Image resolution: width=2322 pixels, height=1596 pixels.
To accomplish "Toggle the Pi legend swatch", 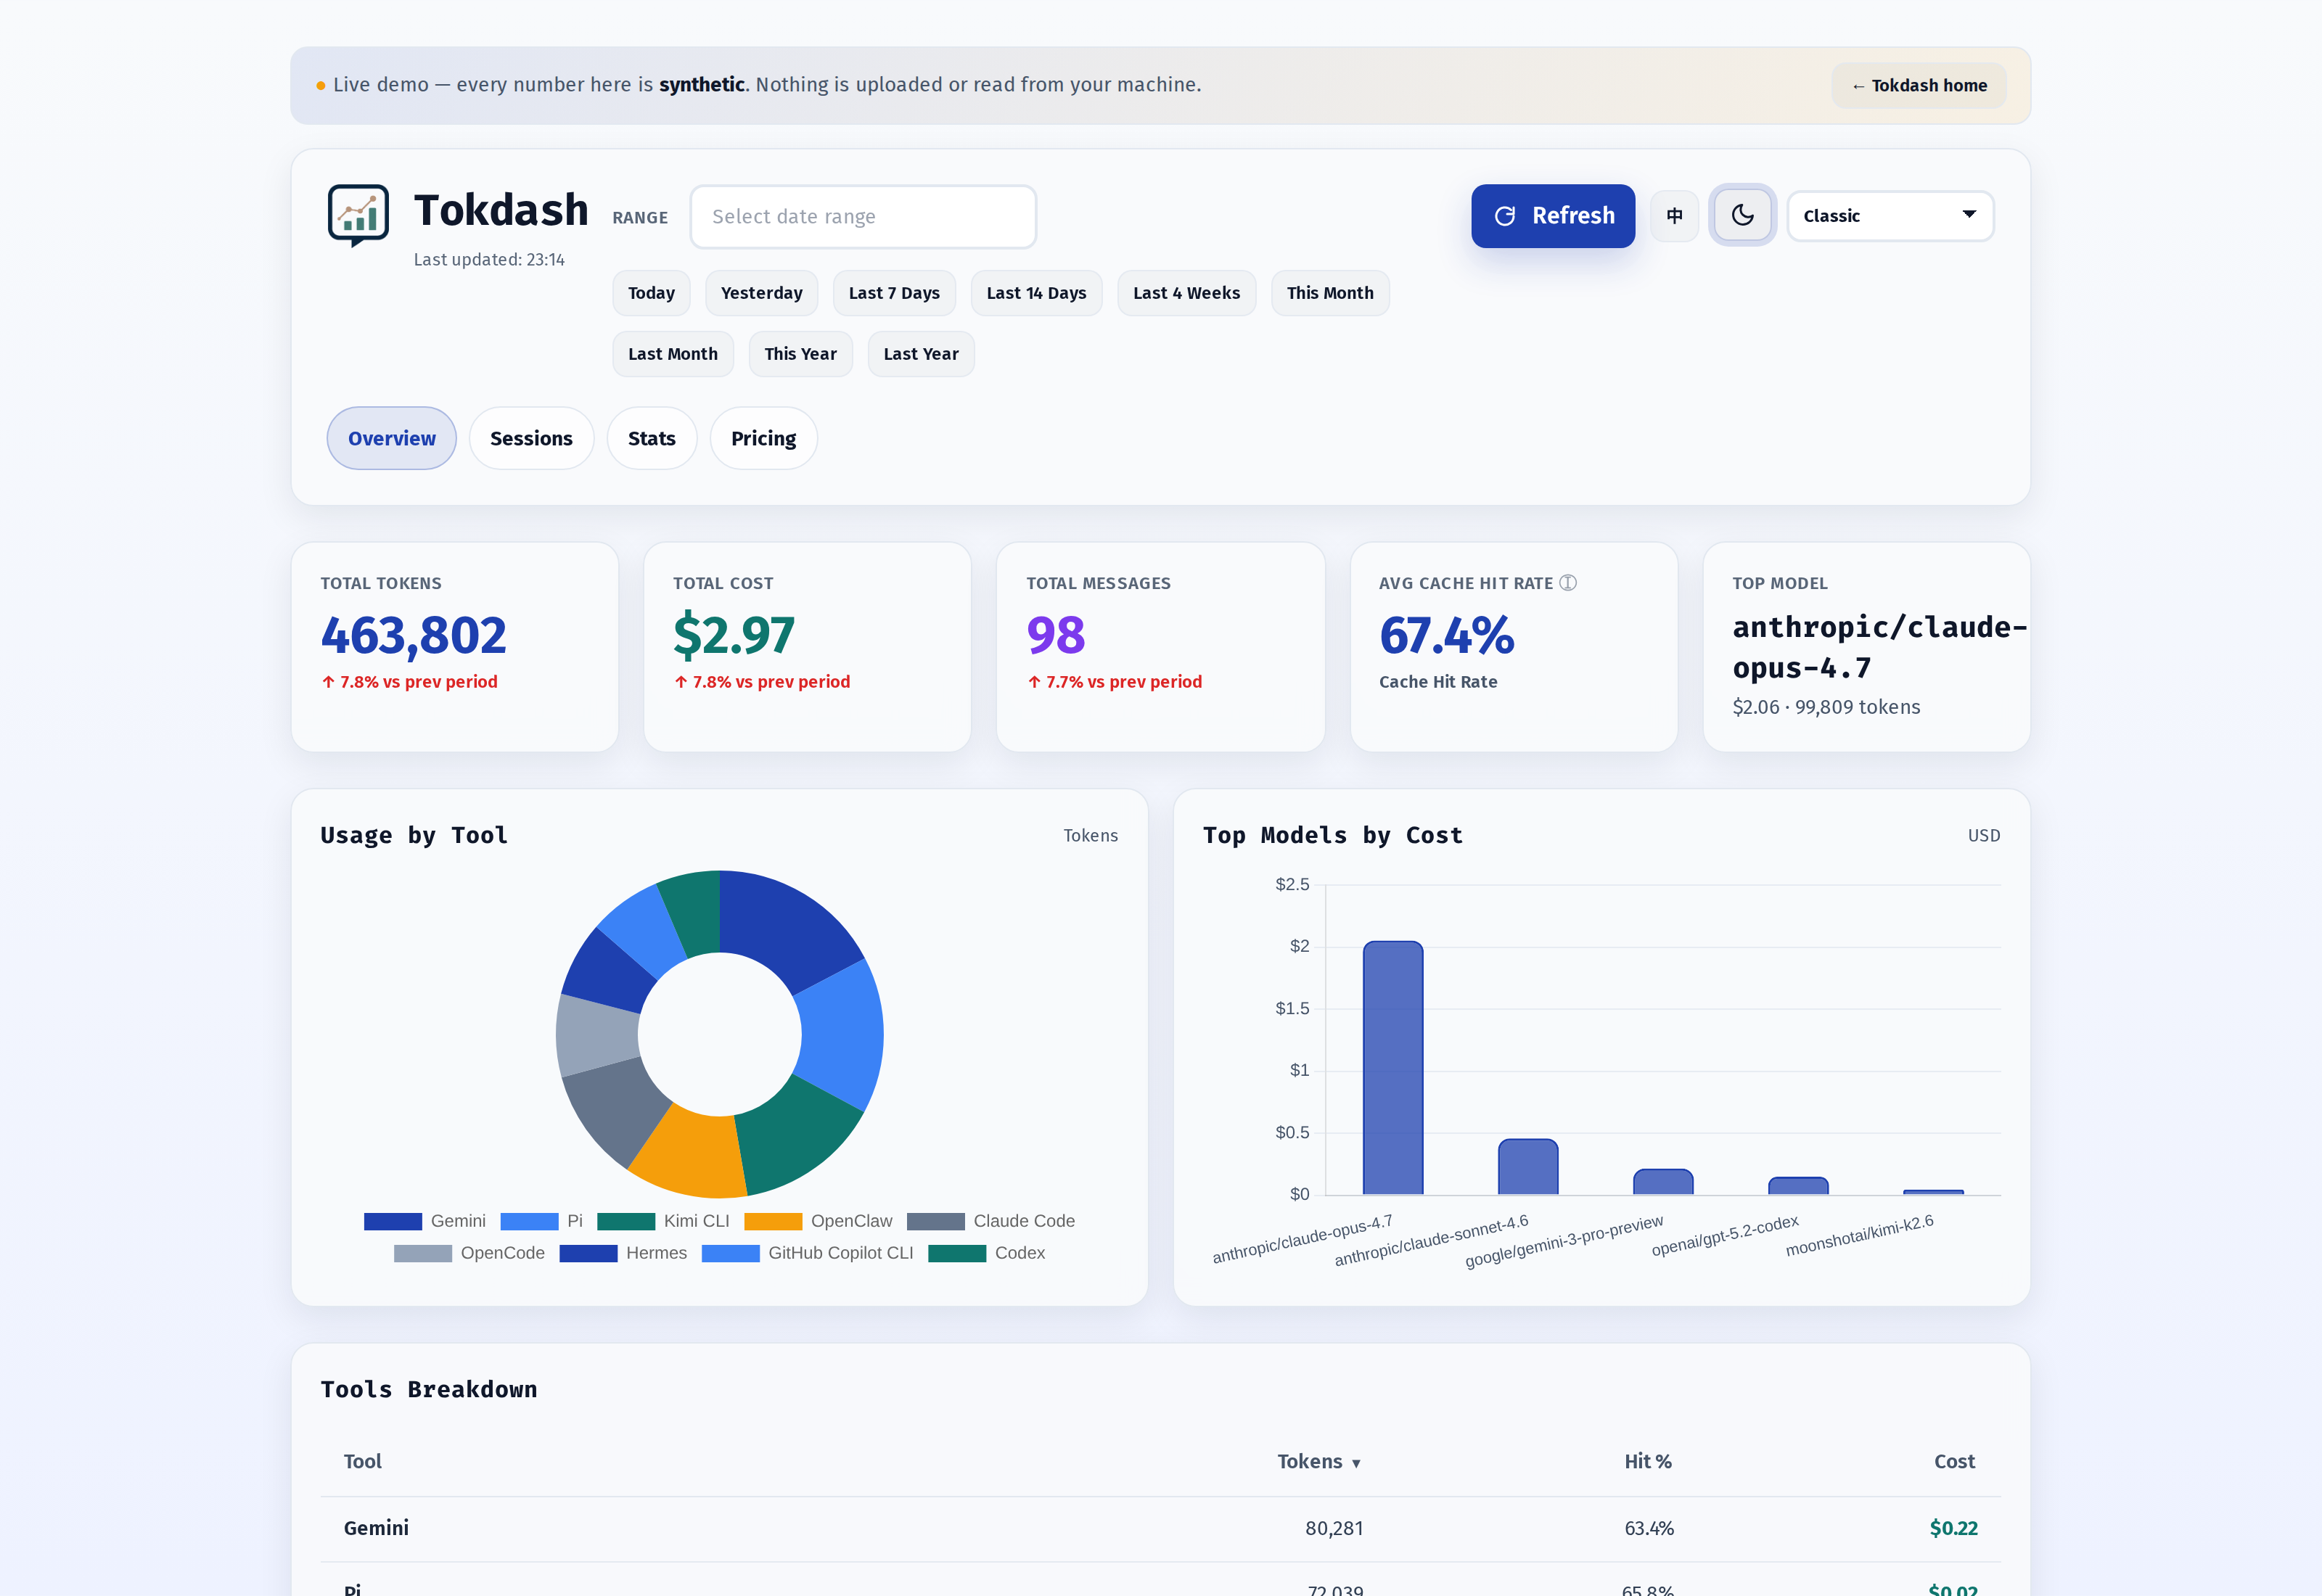I will (x=529, y=1221).
